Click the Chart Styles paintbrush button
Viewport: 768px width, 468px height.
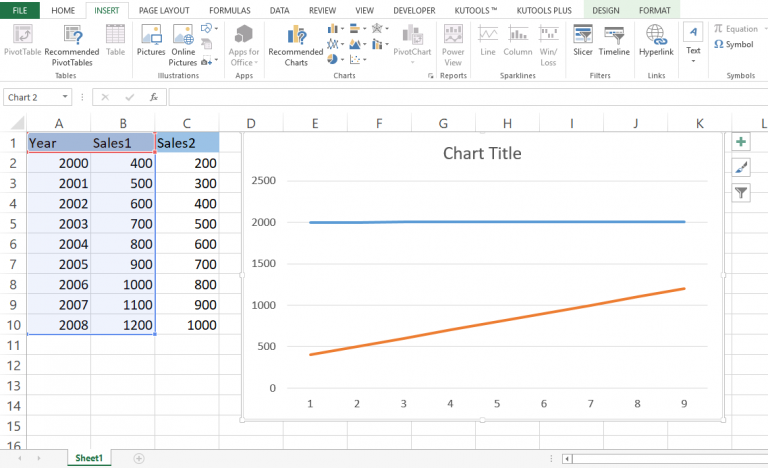[x=741, y=167]
